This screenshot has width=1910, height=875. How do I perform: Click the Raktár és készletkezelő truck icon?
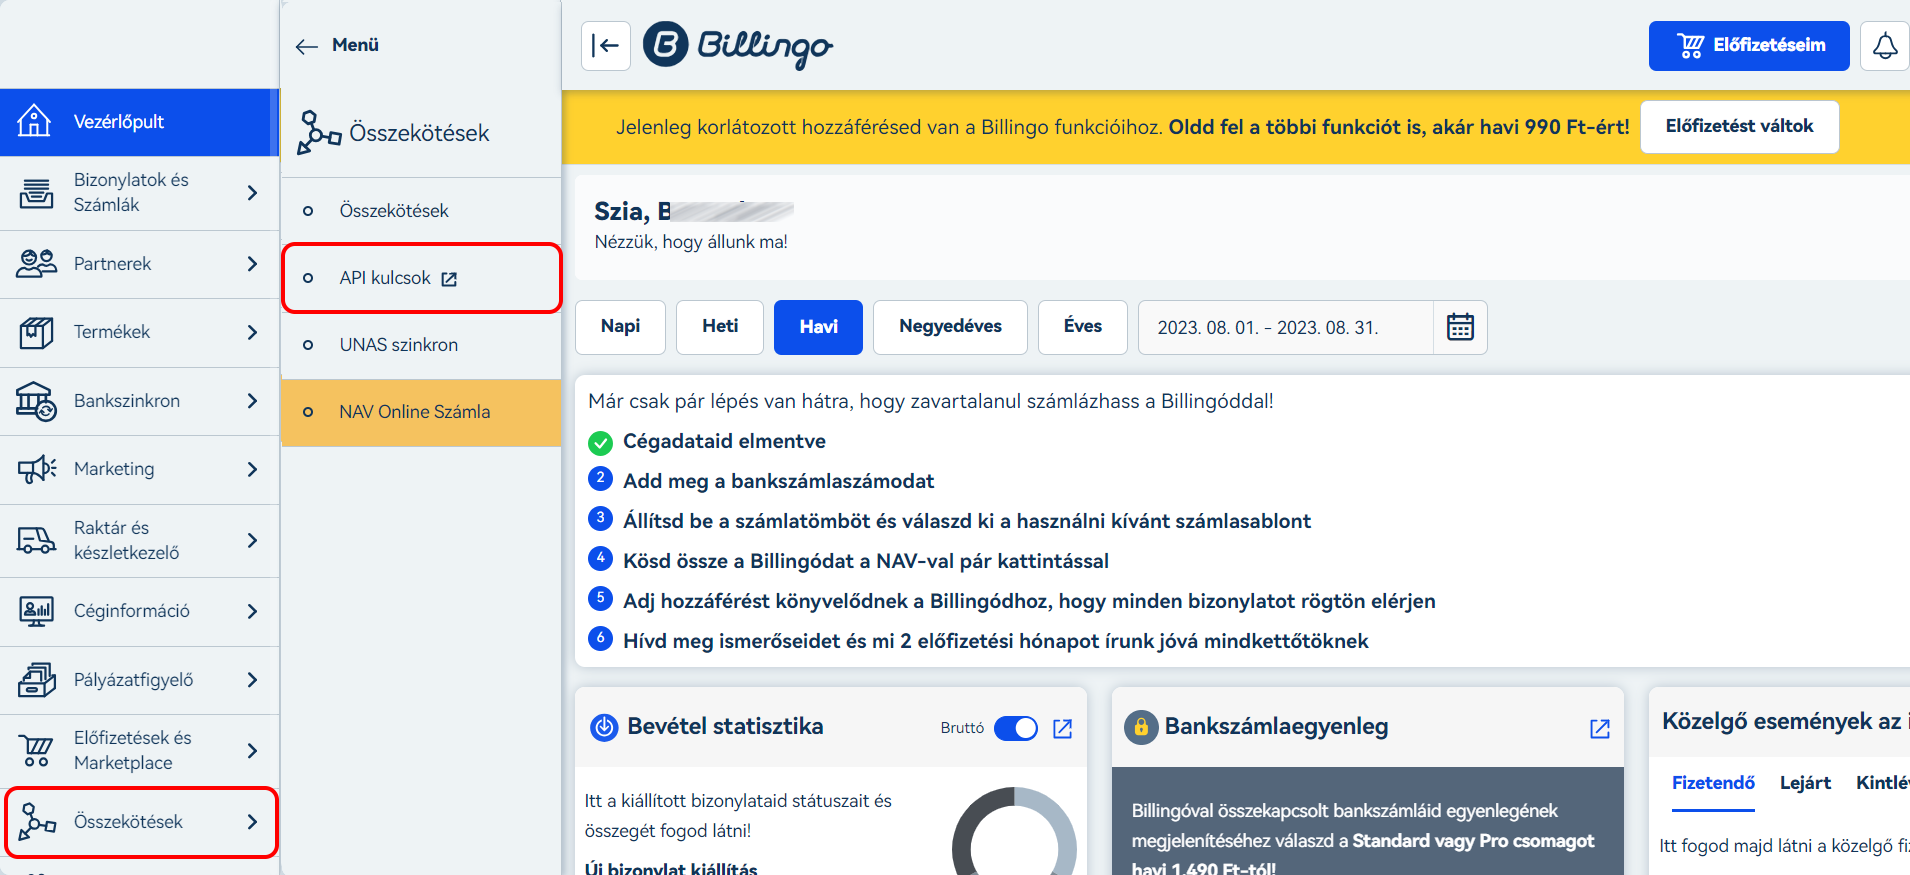coord(36,540)
